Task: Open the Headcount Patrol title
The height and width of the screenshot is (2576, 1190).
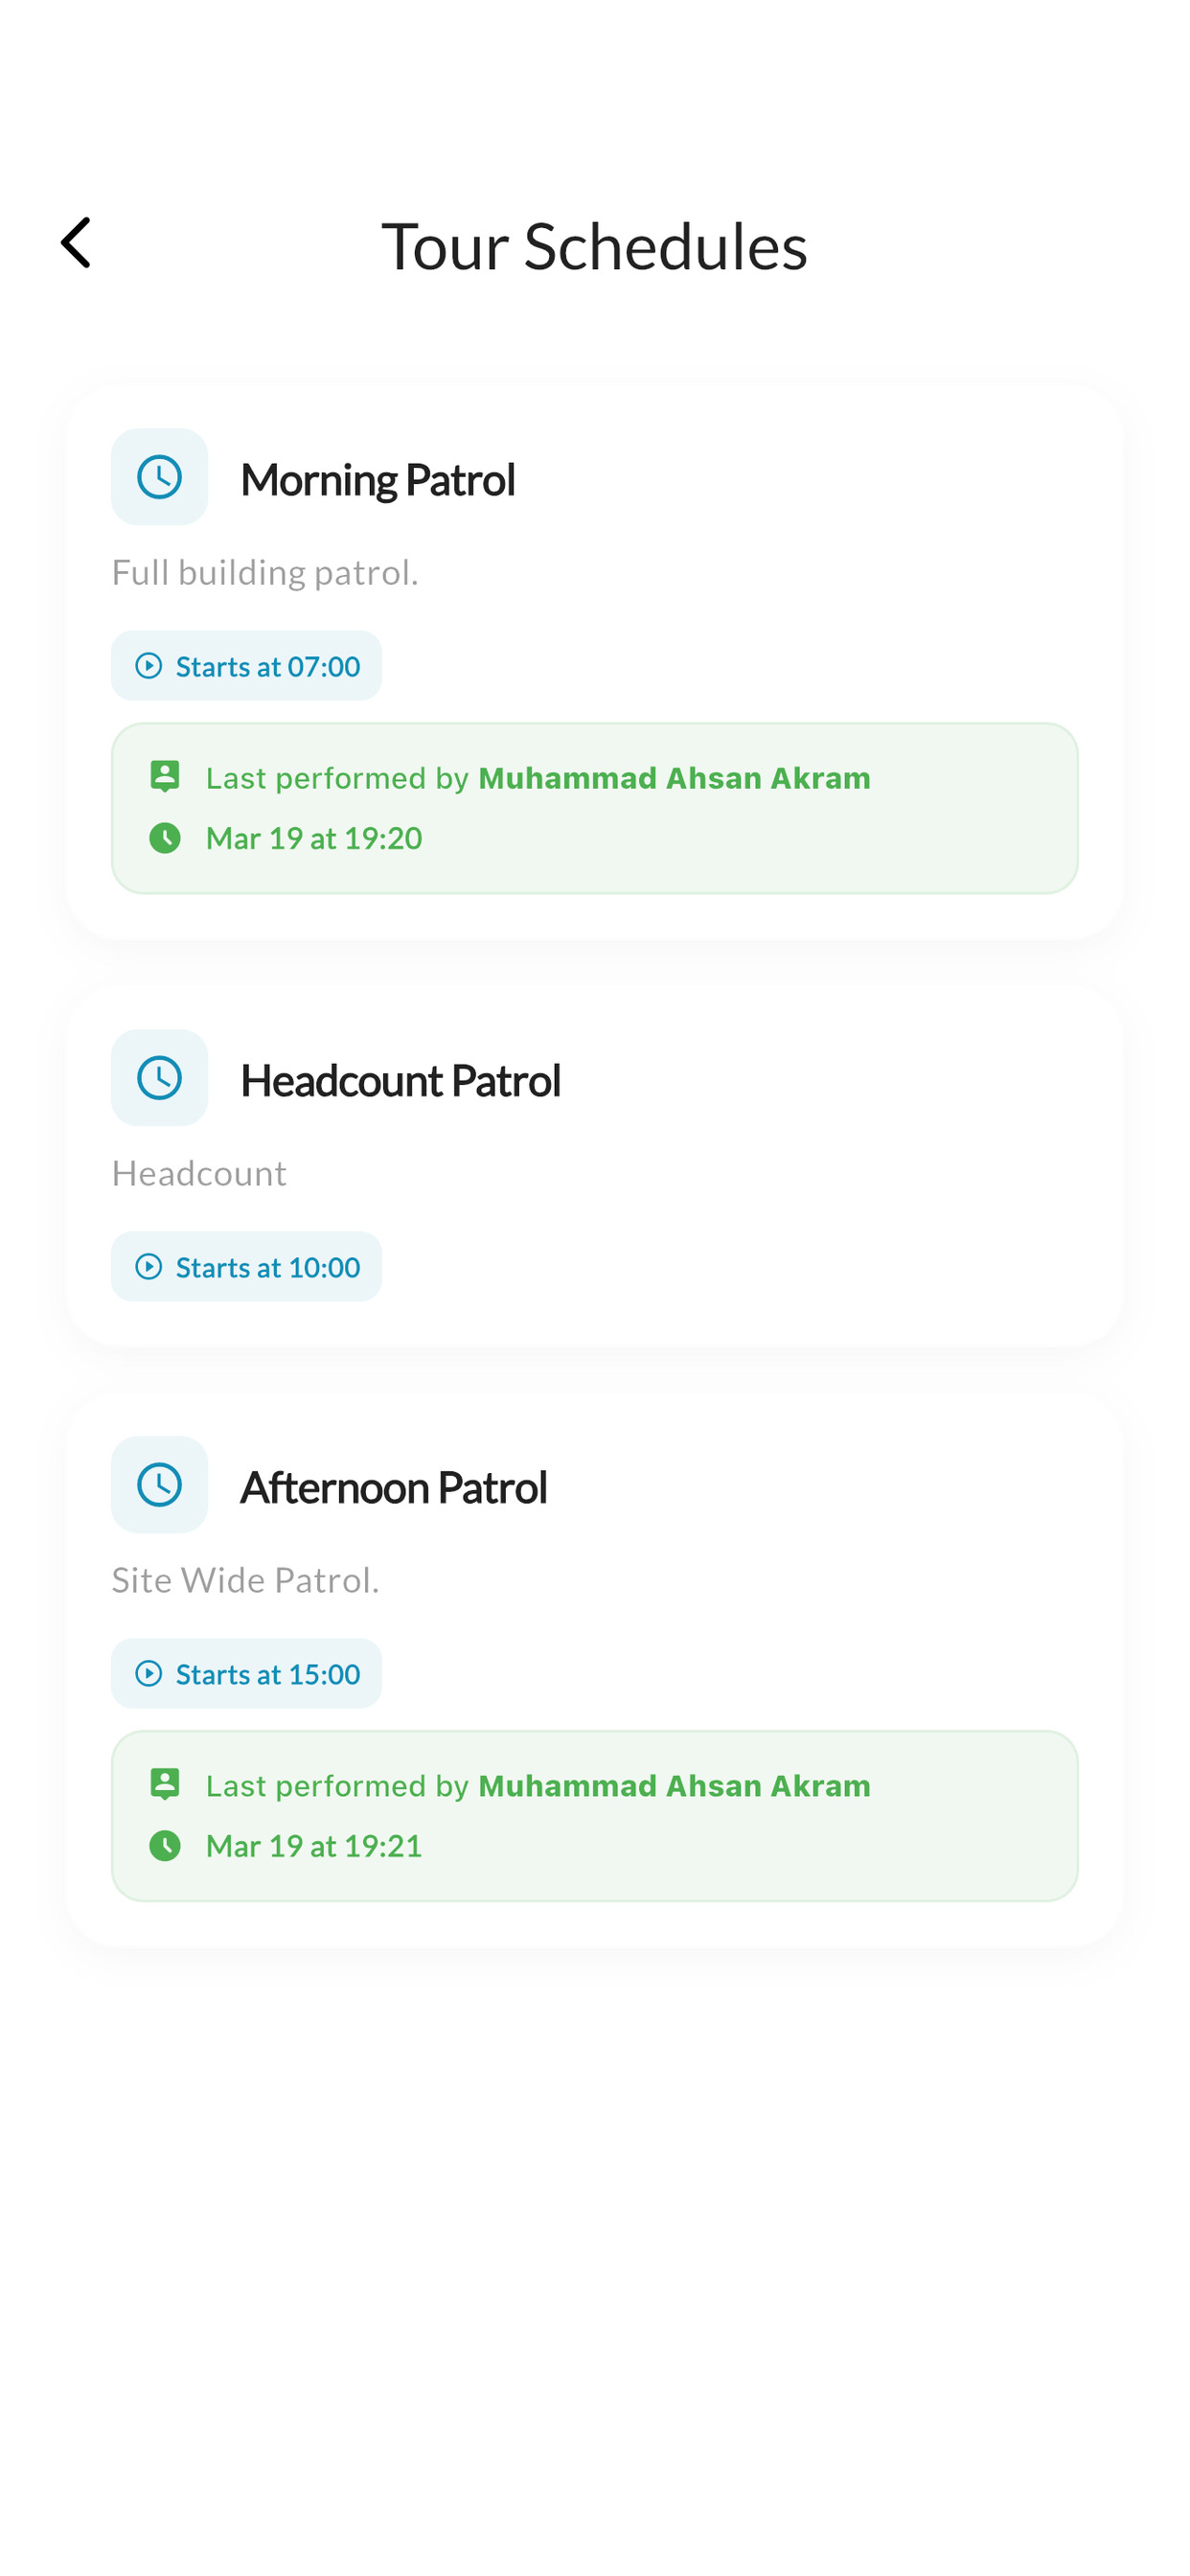Action: pyautogui.click(x=400, y=1081)
